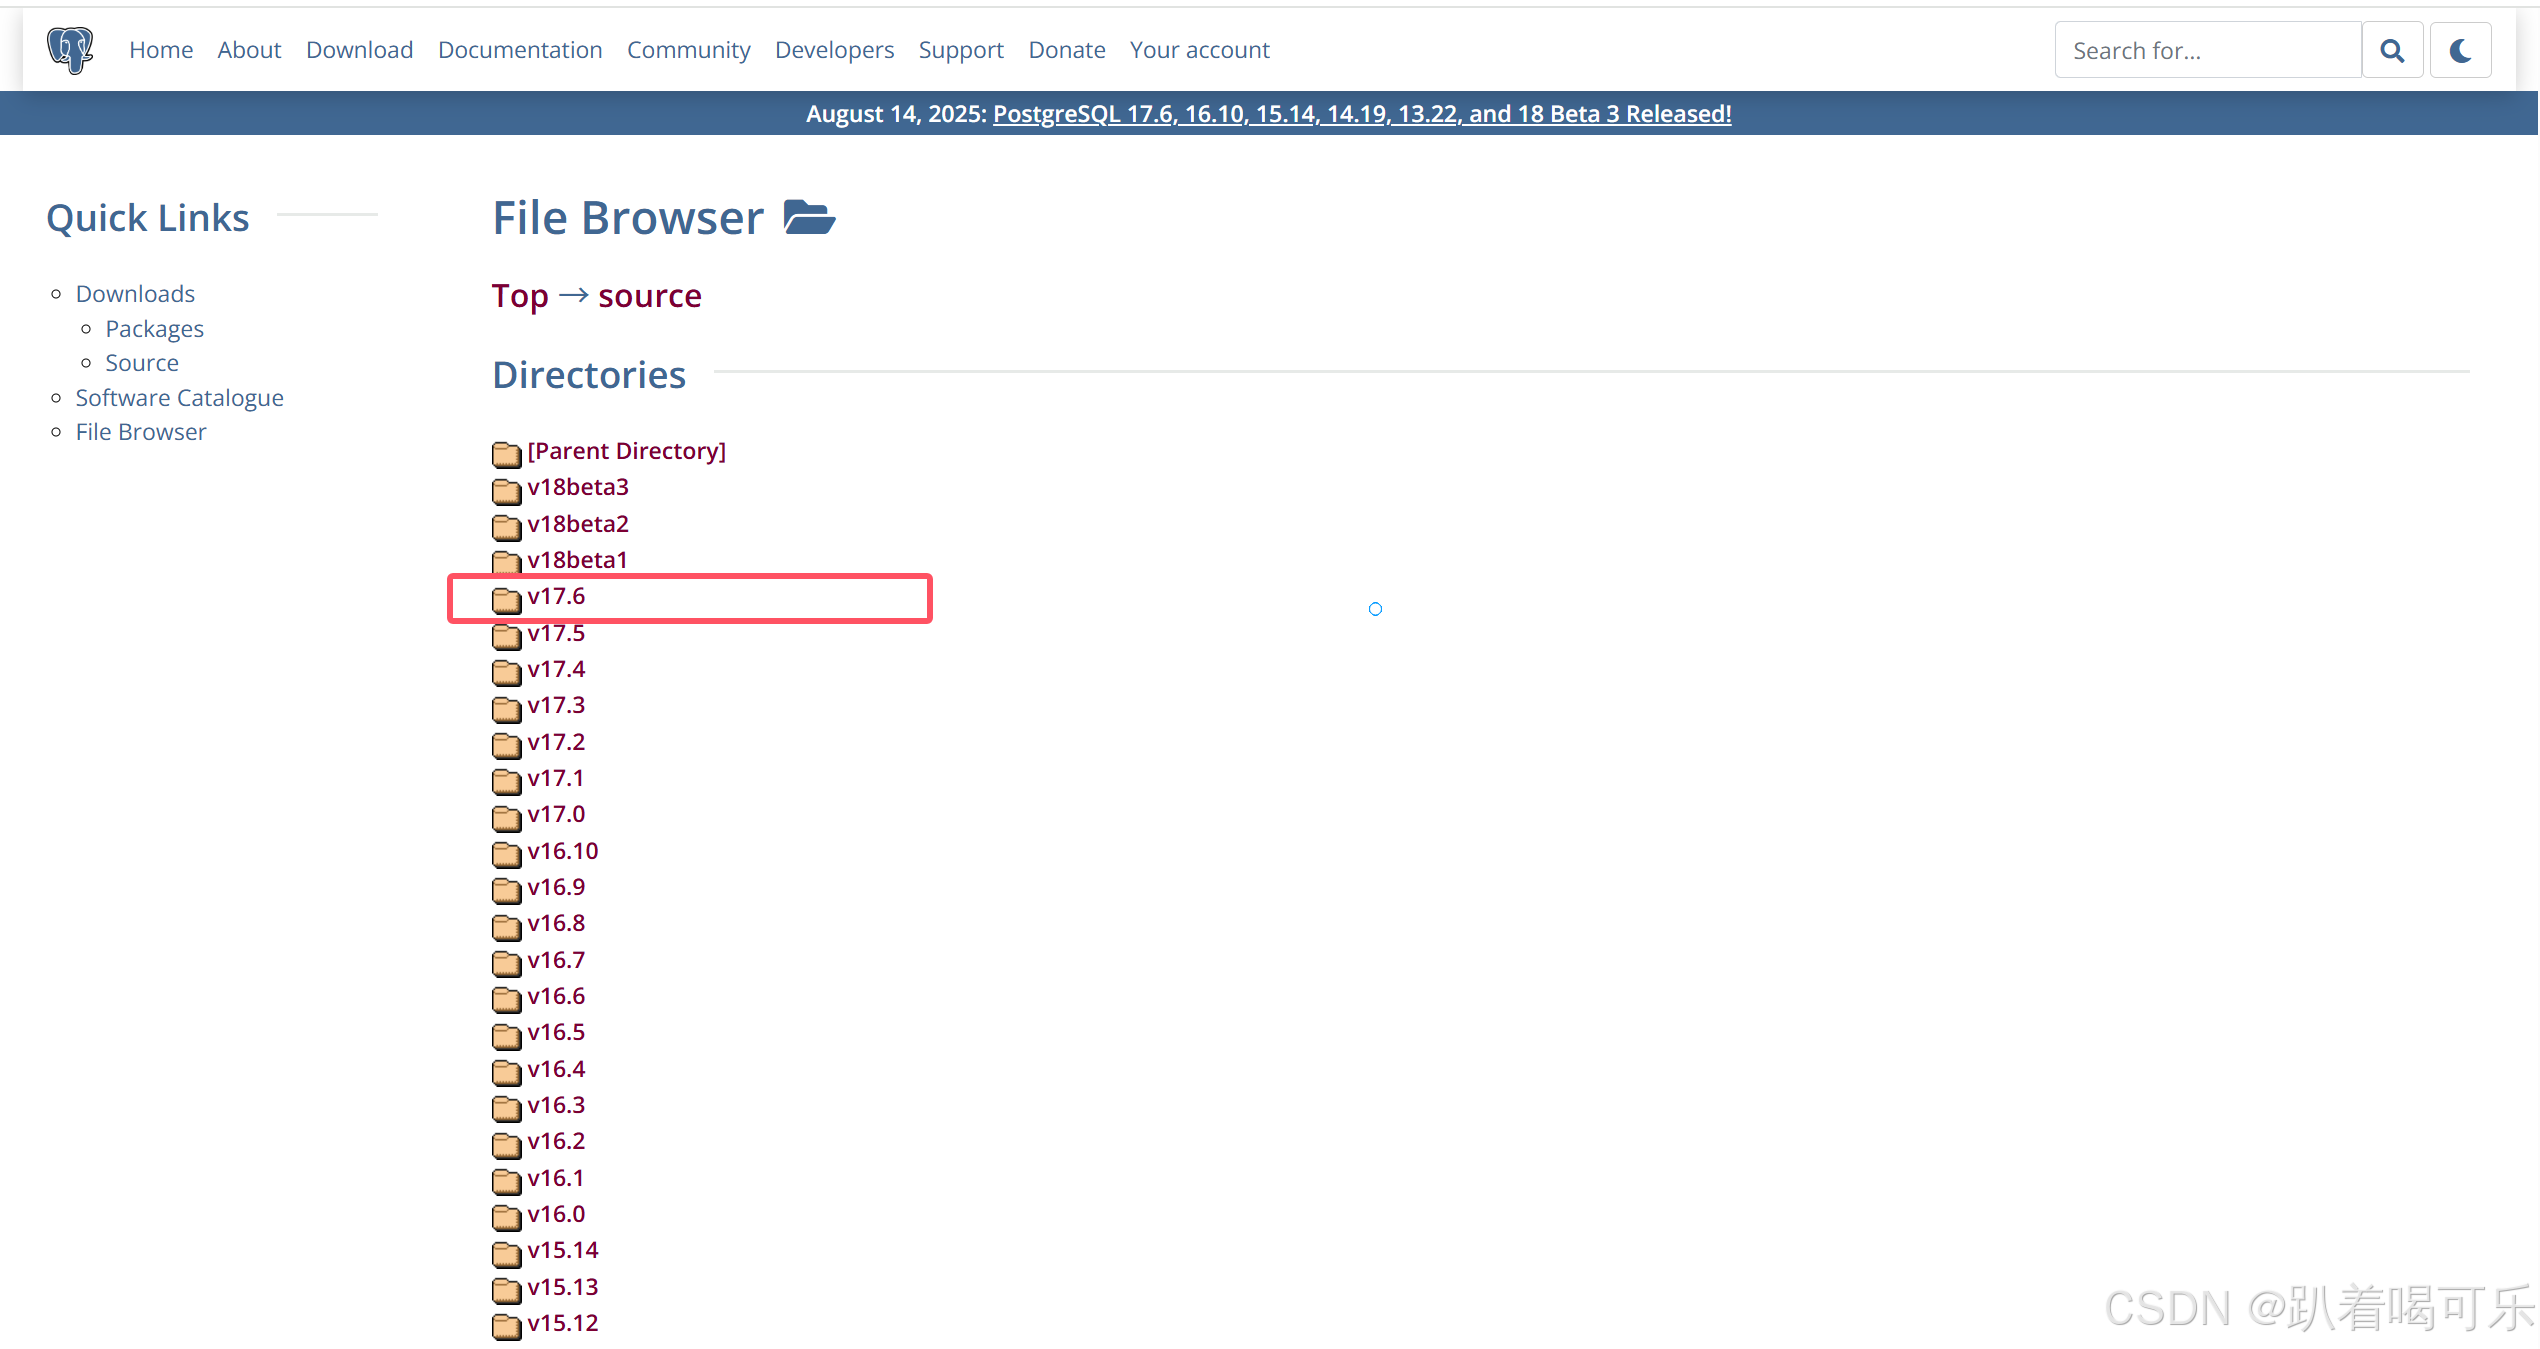Open the About menu item
2540x1349 pixels.
tap(250, 50)
